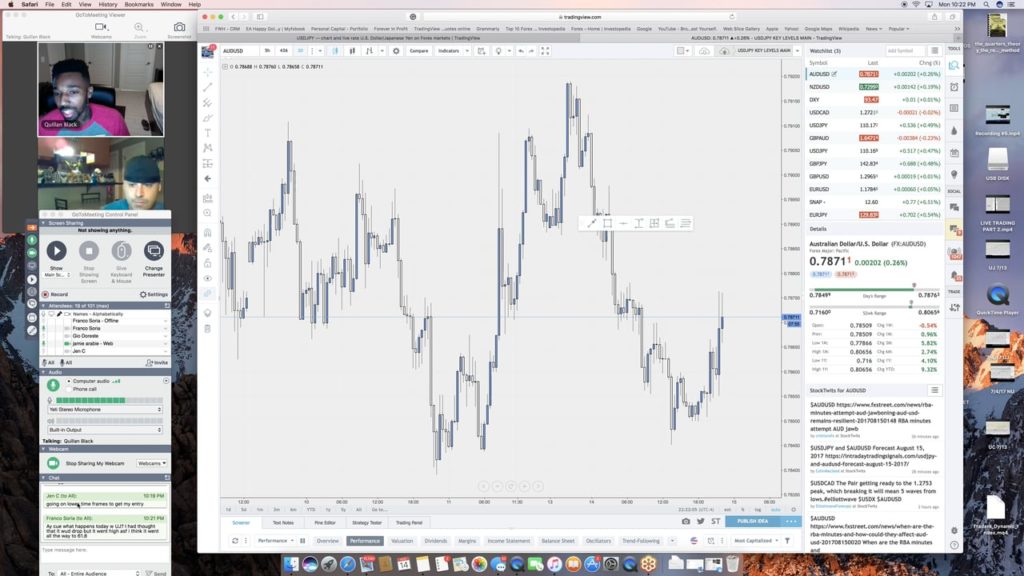Switch to the Text Notes tab
The height and width of the screenshot is (576, 1024).
click(x=283, y=522)
